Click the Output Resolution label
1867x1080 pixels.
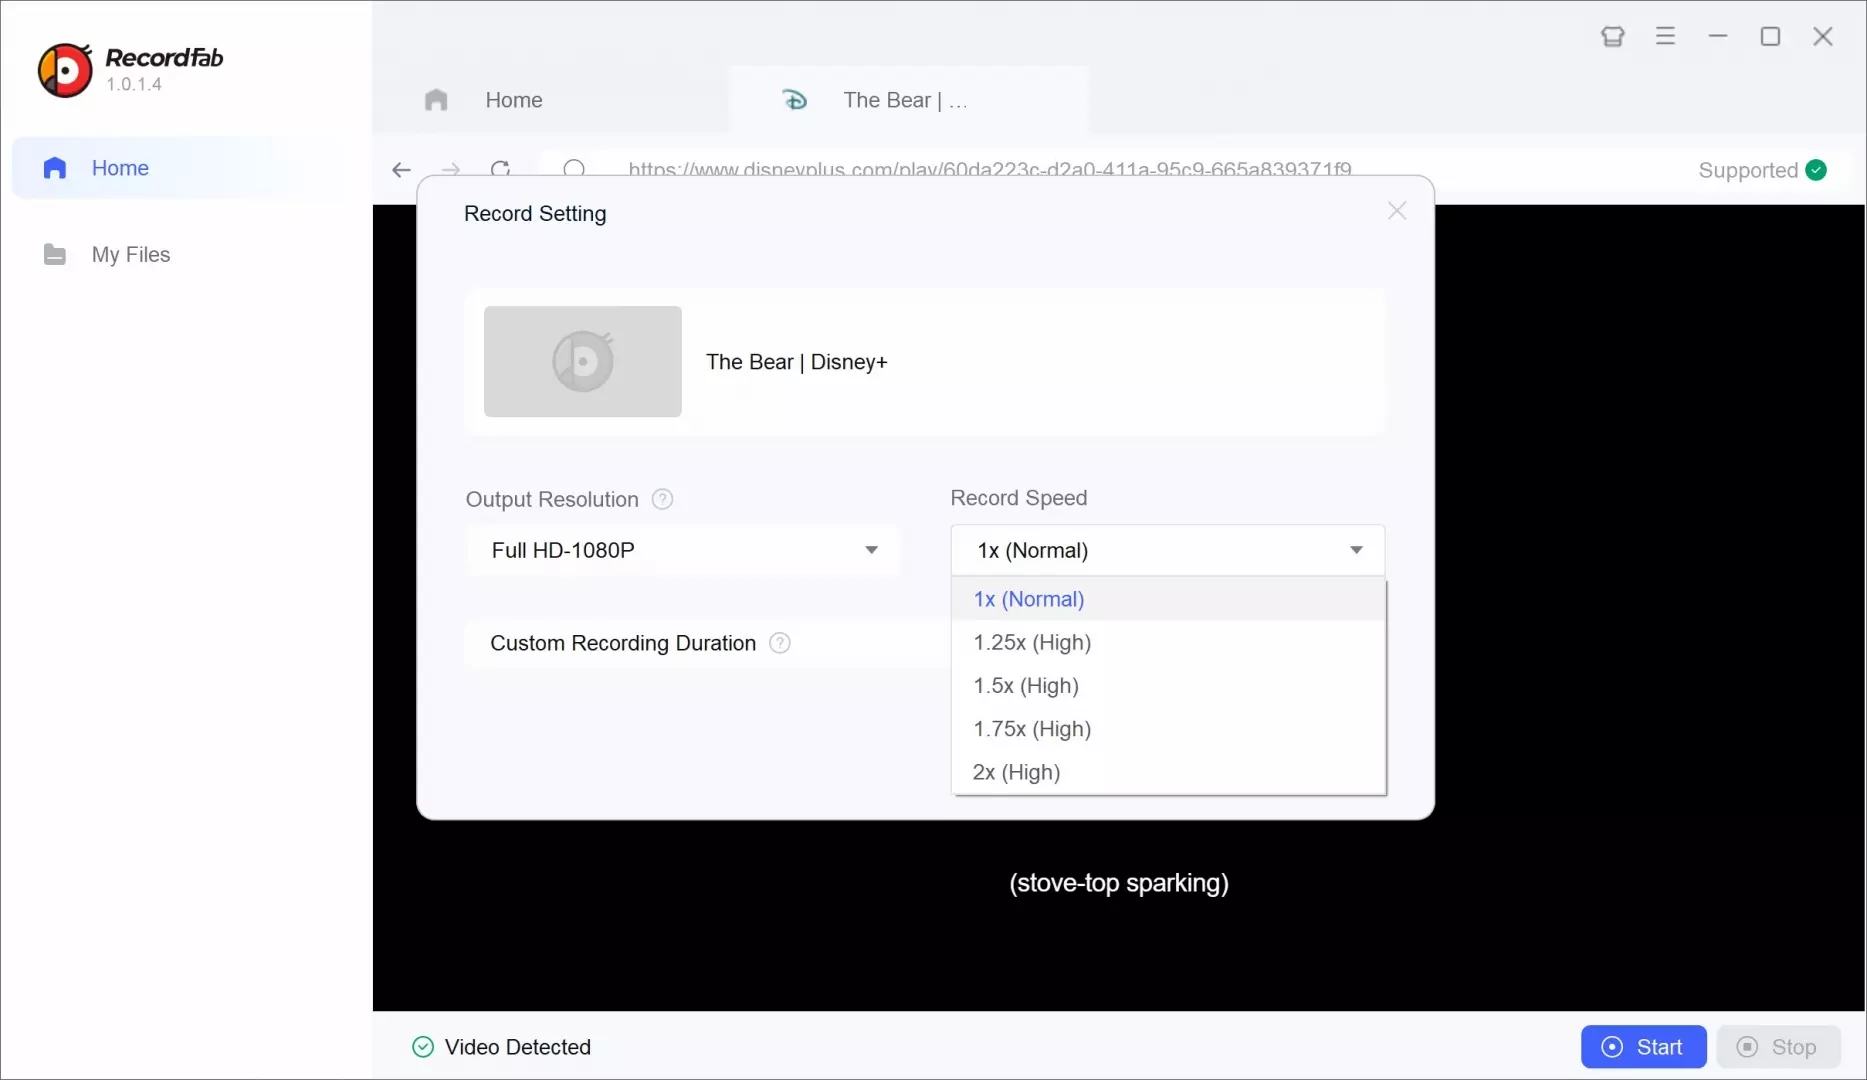tap(552, 500)
